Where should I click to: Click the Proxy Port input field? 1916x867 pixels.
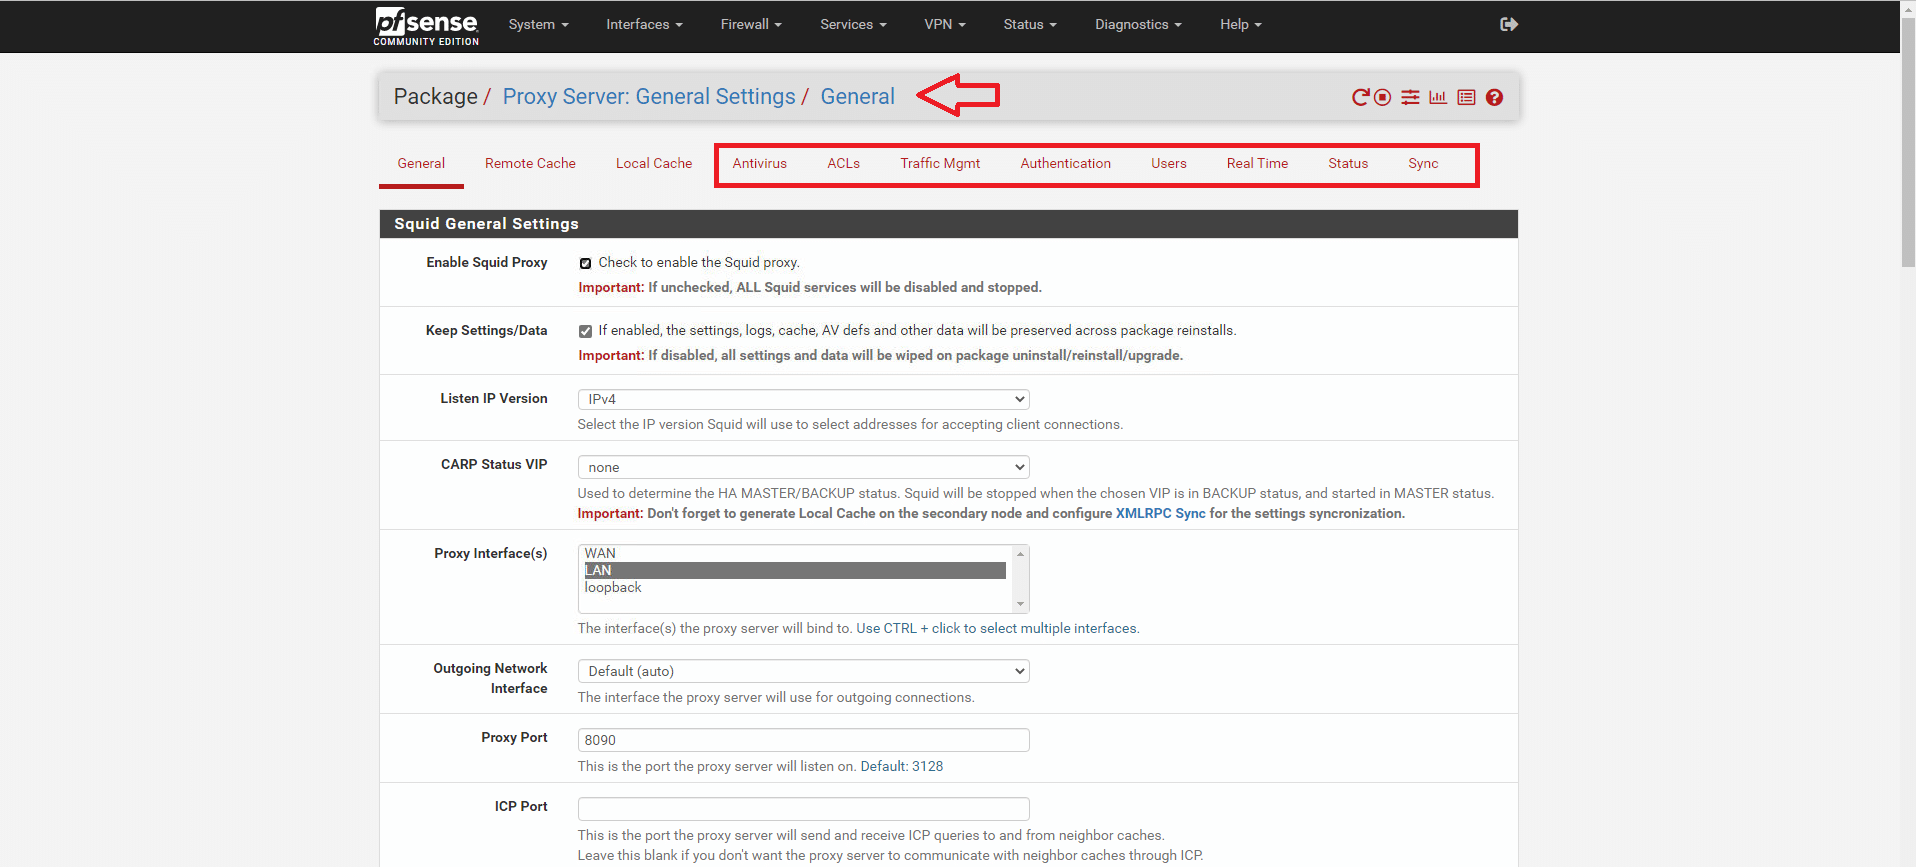[x=803, y=740]
